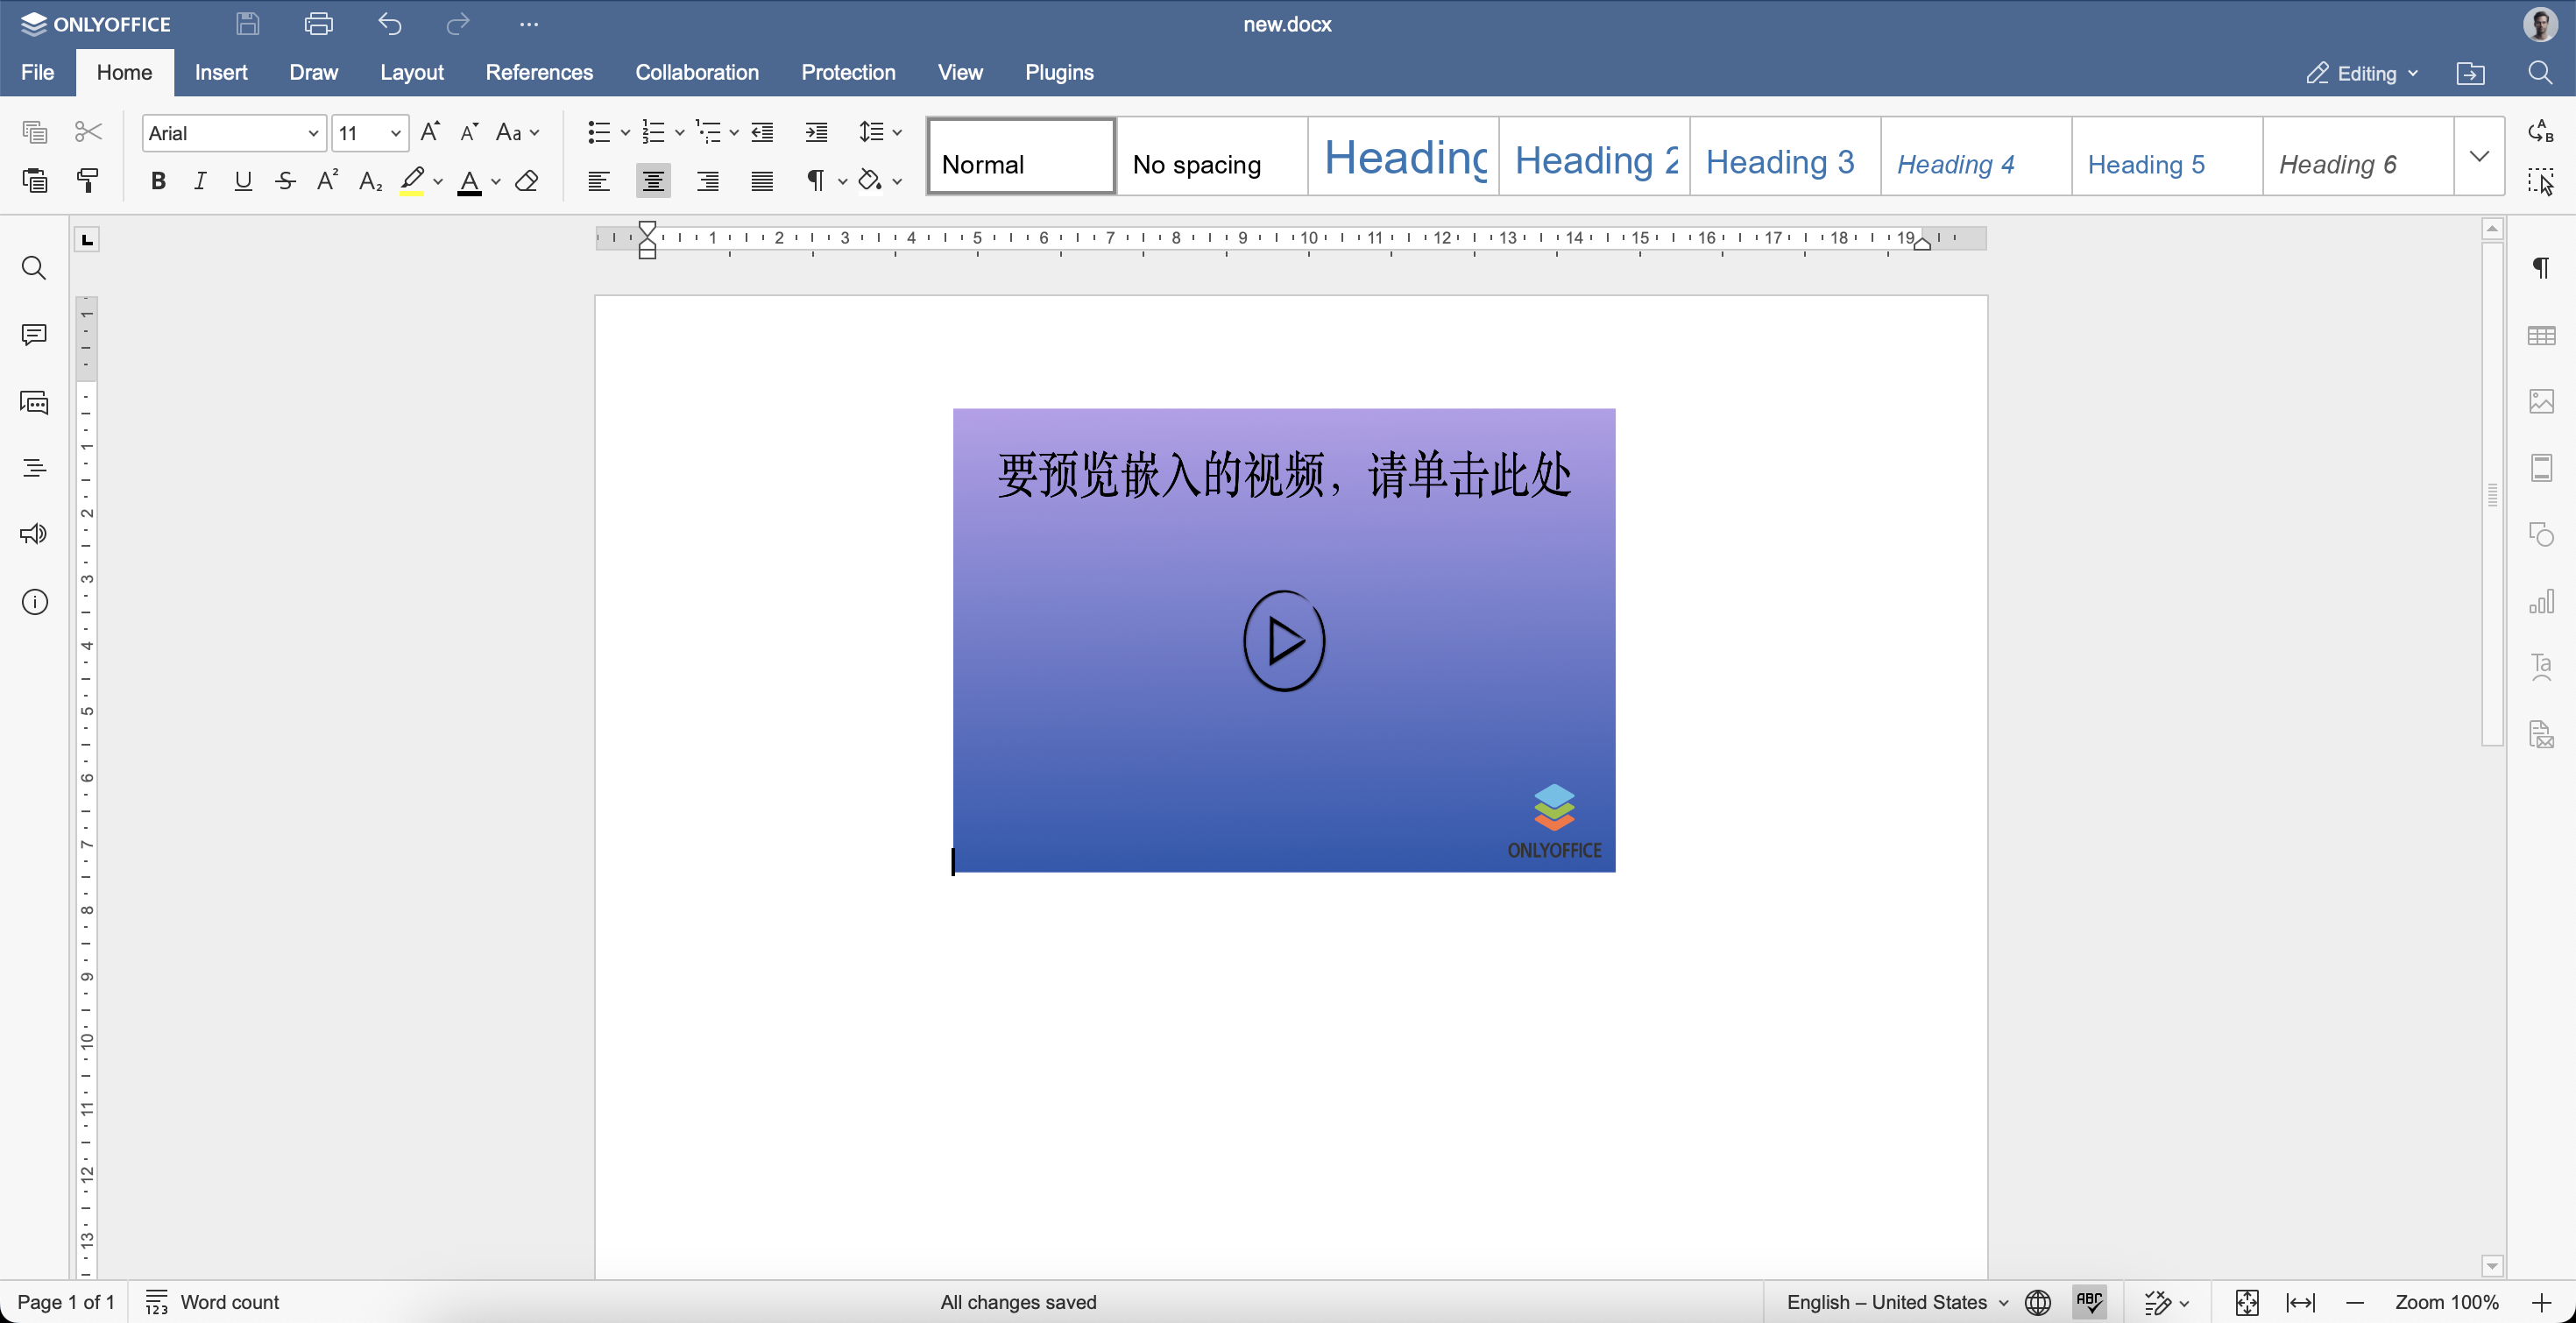Click the play button on embedded video
Viewport: 2576px width, 1323px height.
[x=1284, y=641]
